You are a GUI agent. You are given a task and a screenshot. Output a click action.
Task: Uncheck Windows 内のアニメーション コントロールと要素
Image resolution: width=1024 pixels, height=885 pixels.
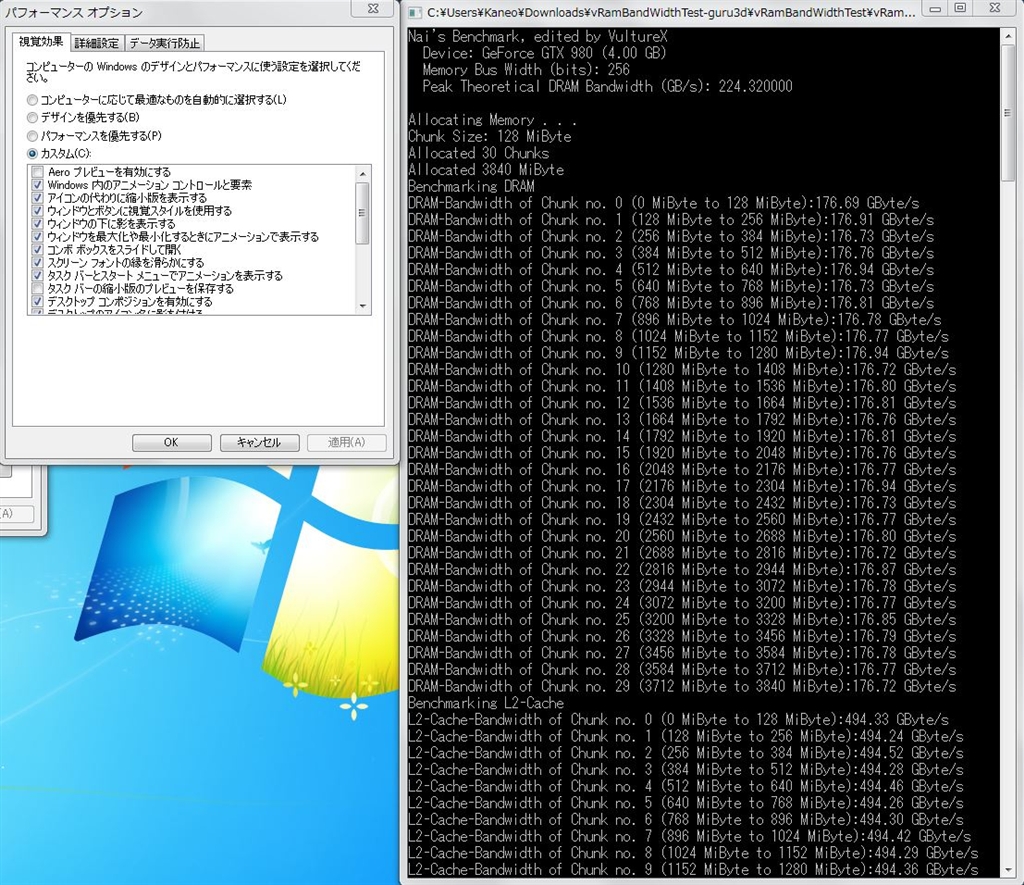coord(37,185)
